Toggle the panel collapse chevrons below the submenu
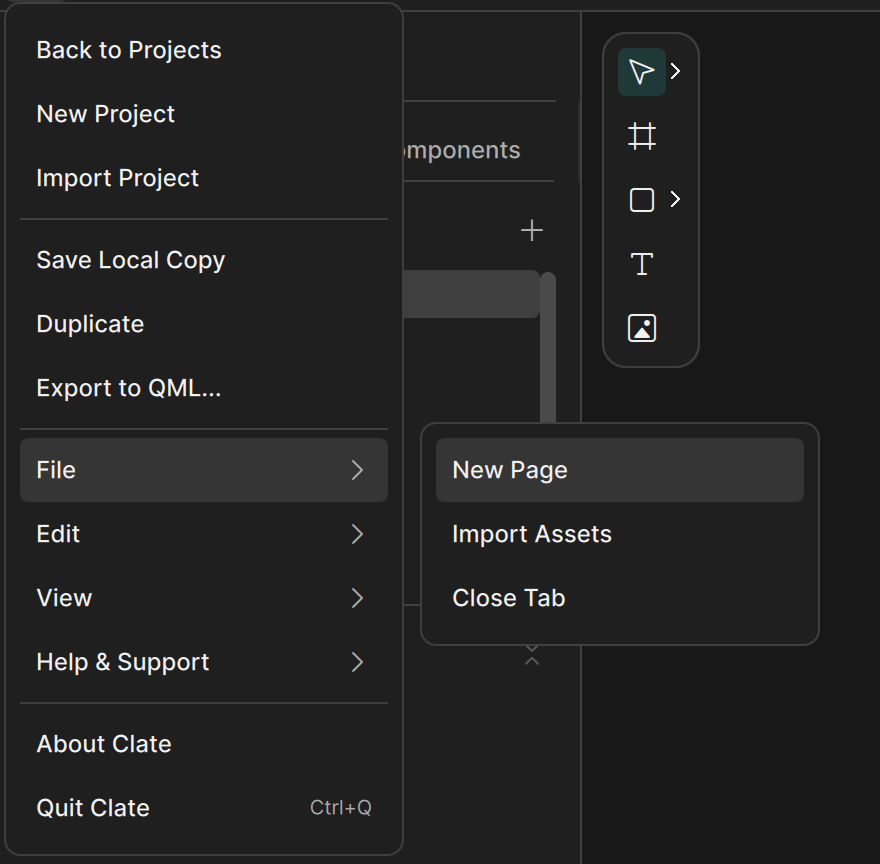 tap(531, 656)
